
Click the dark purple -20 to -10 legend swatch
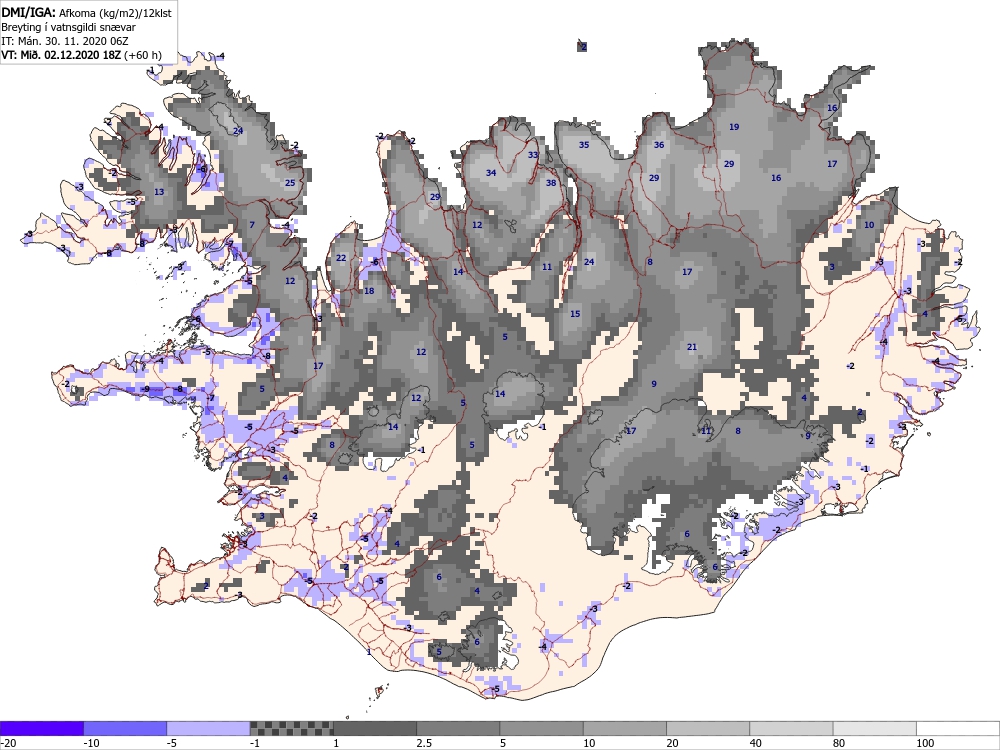click(41, 729)
